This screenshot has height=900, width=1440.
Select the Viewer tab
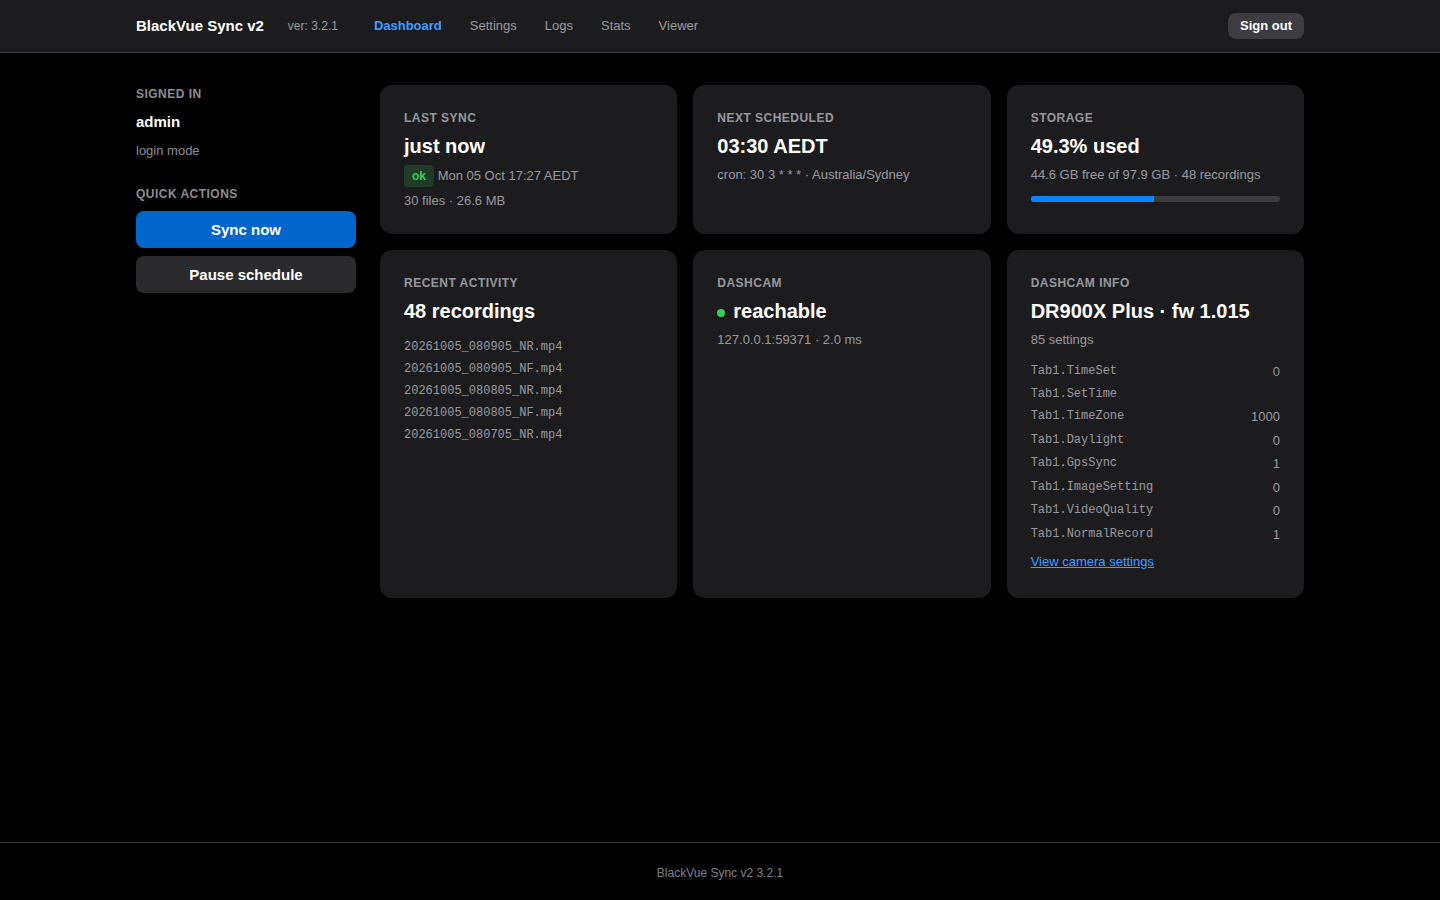678,26
